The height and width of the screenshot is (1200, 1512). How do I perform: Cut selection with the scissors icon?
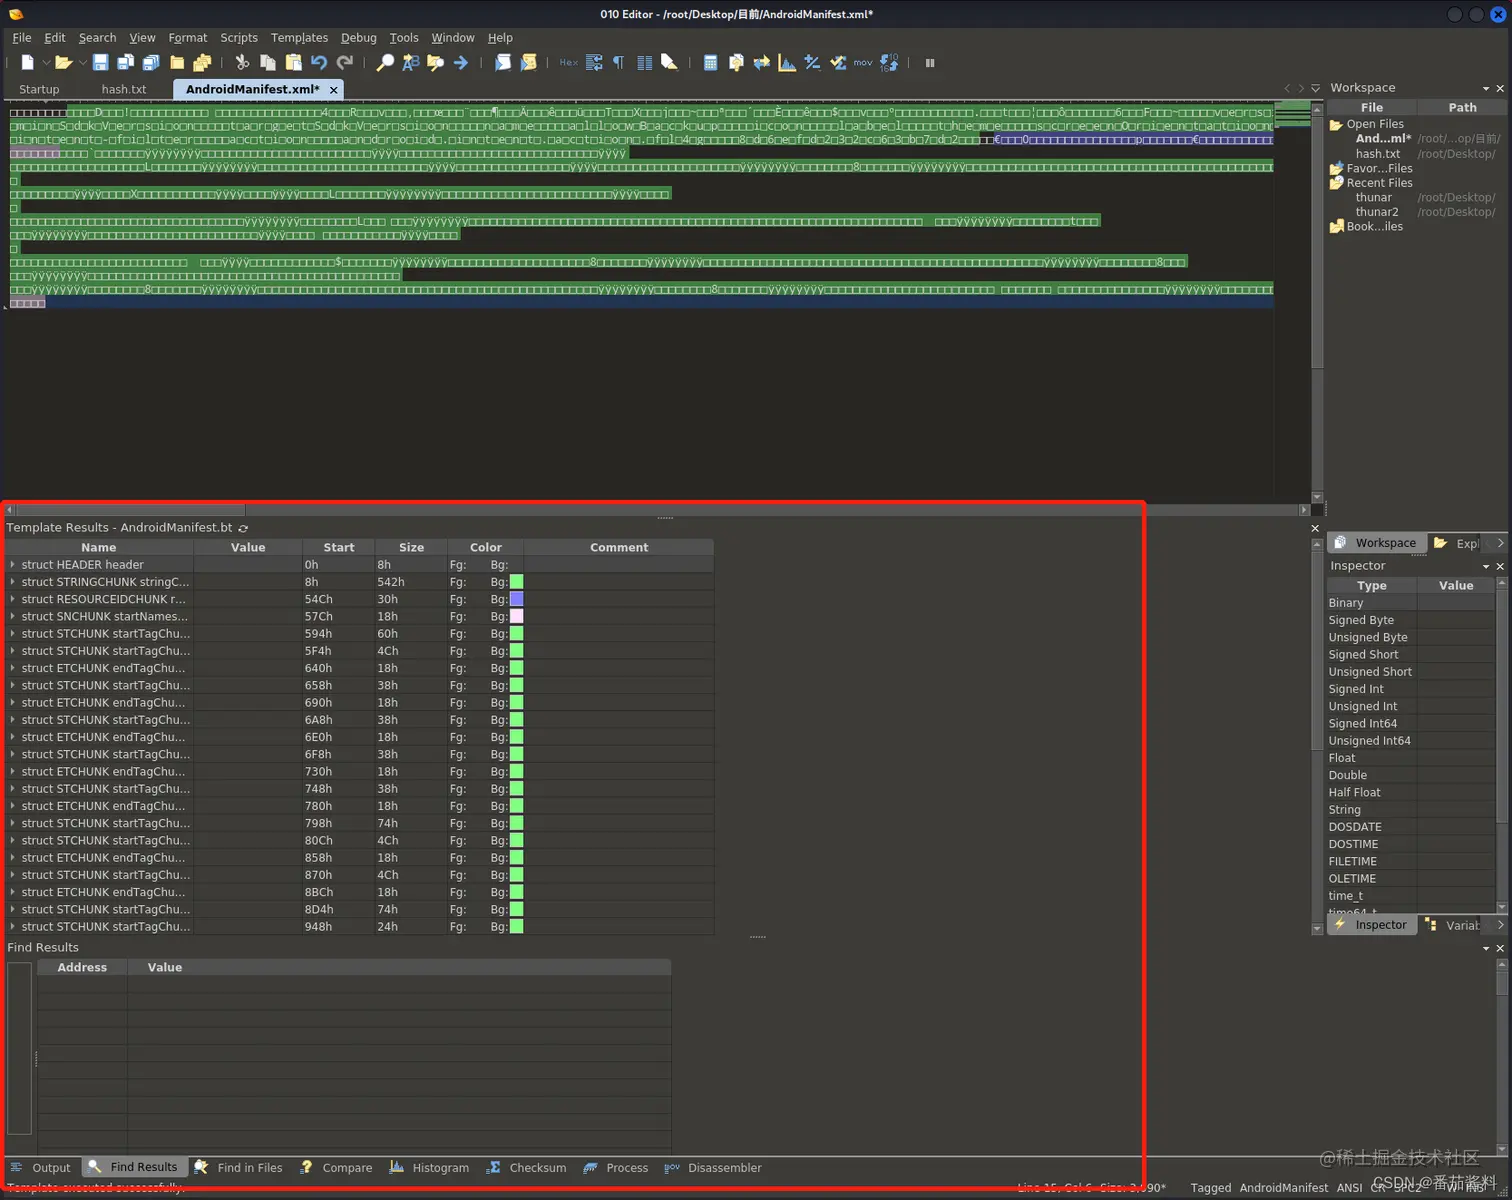pyautogui.click(x=242, y=62)
